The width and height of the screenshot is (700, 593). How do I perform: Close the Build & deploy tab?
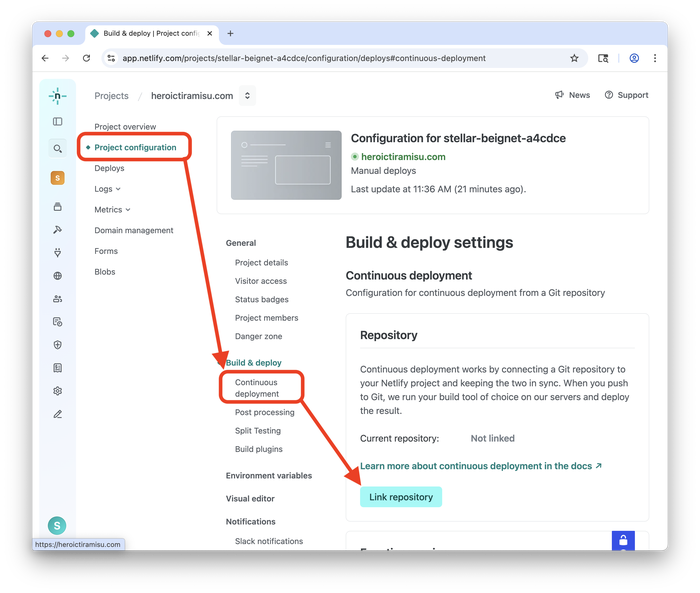pyautogui.click(x=209, y=33)
